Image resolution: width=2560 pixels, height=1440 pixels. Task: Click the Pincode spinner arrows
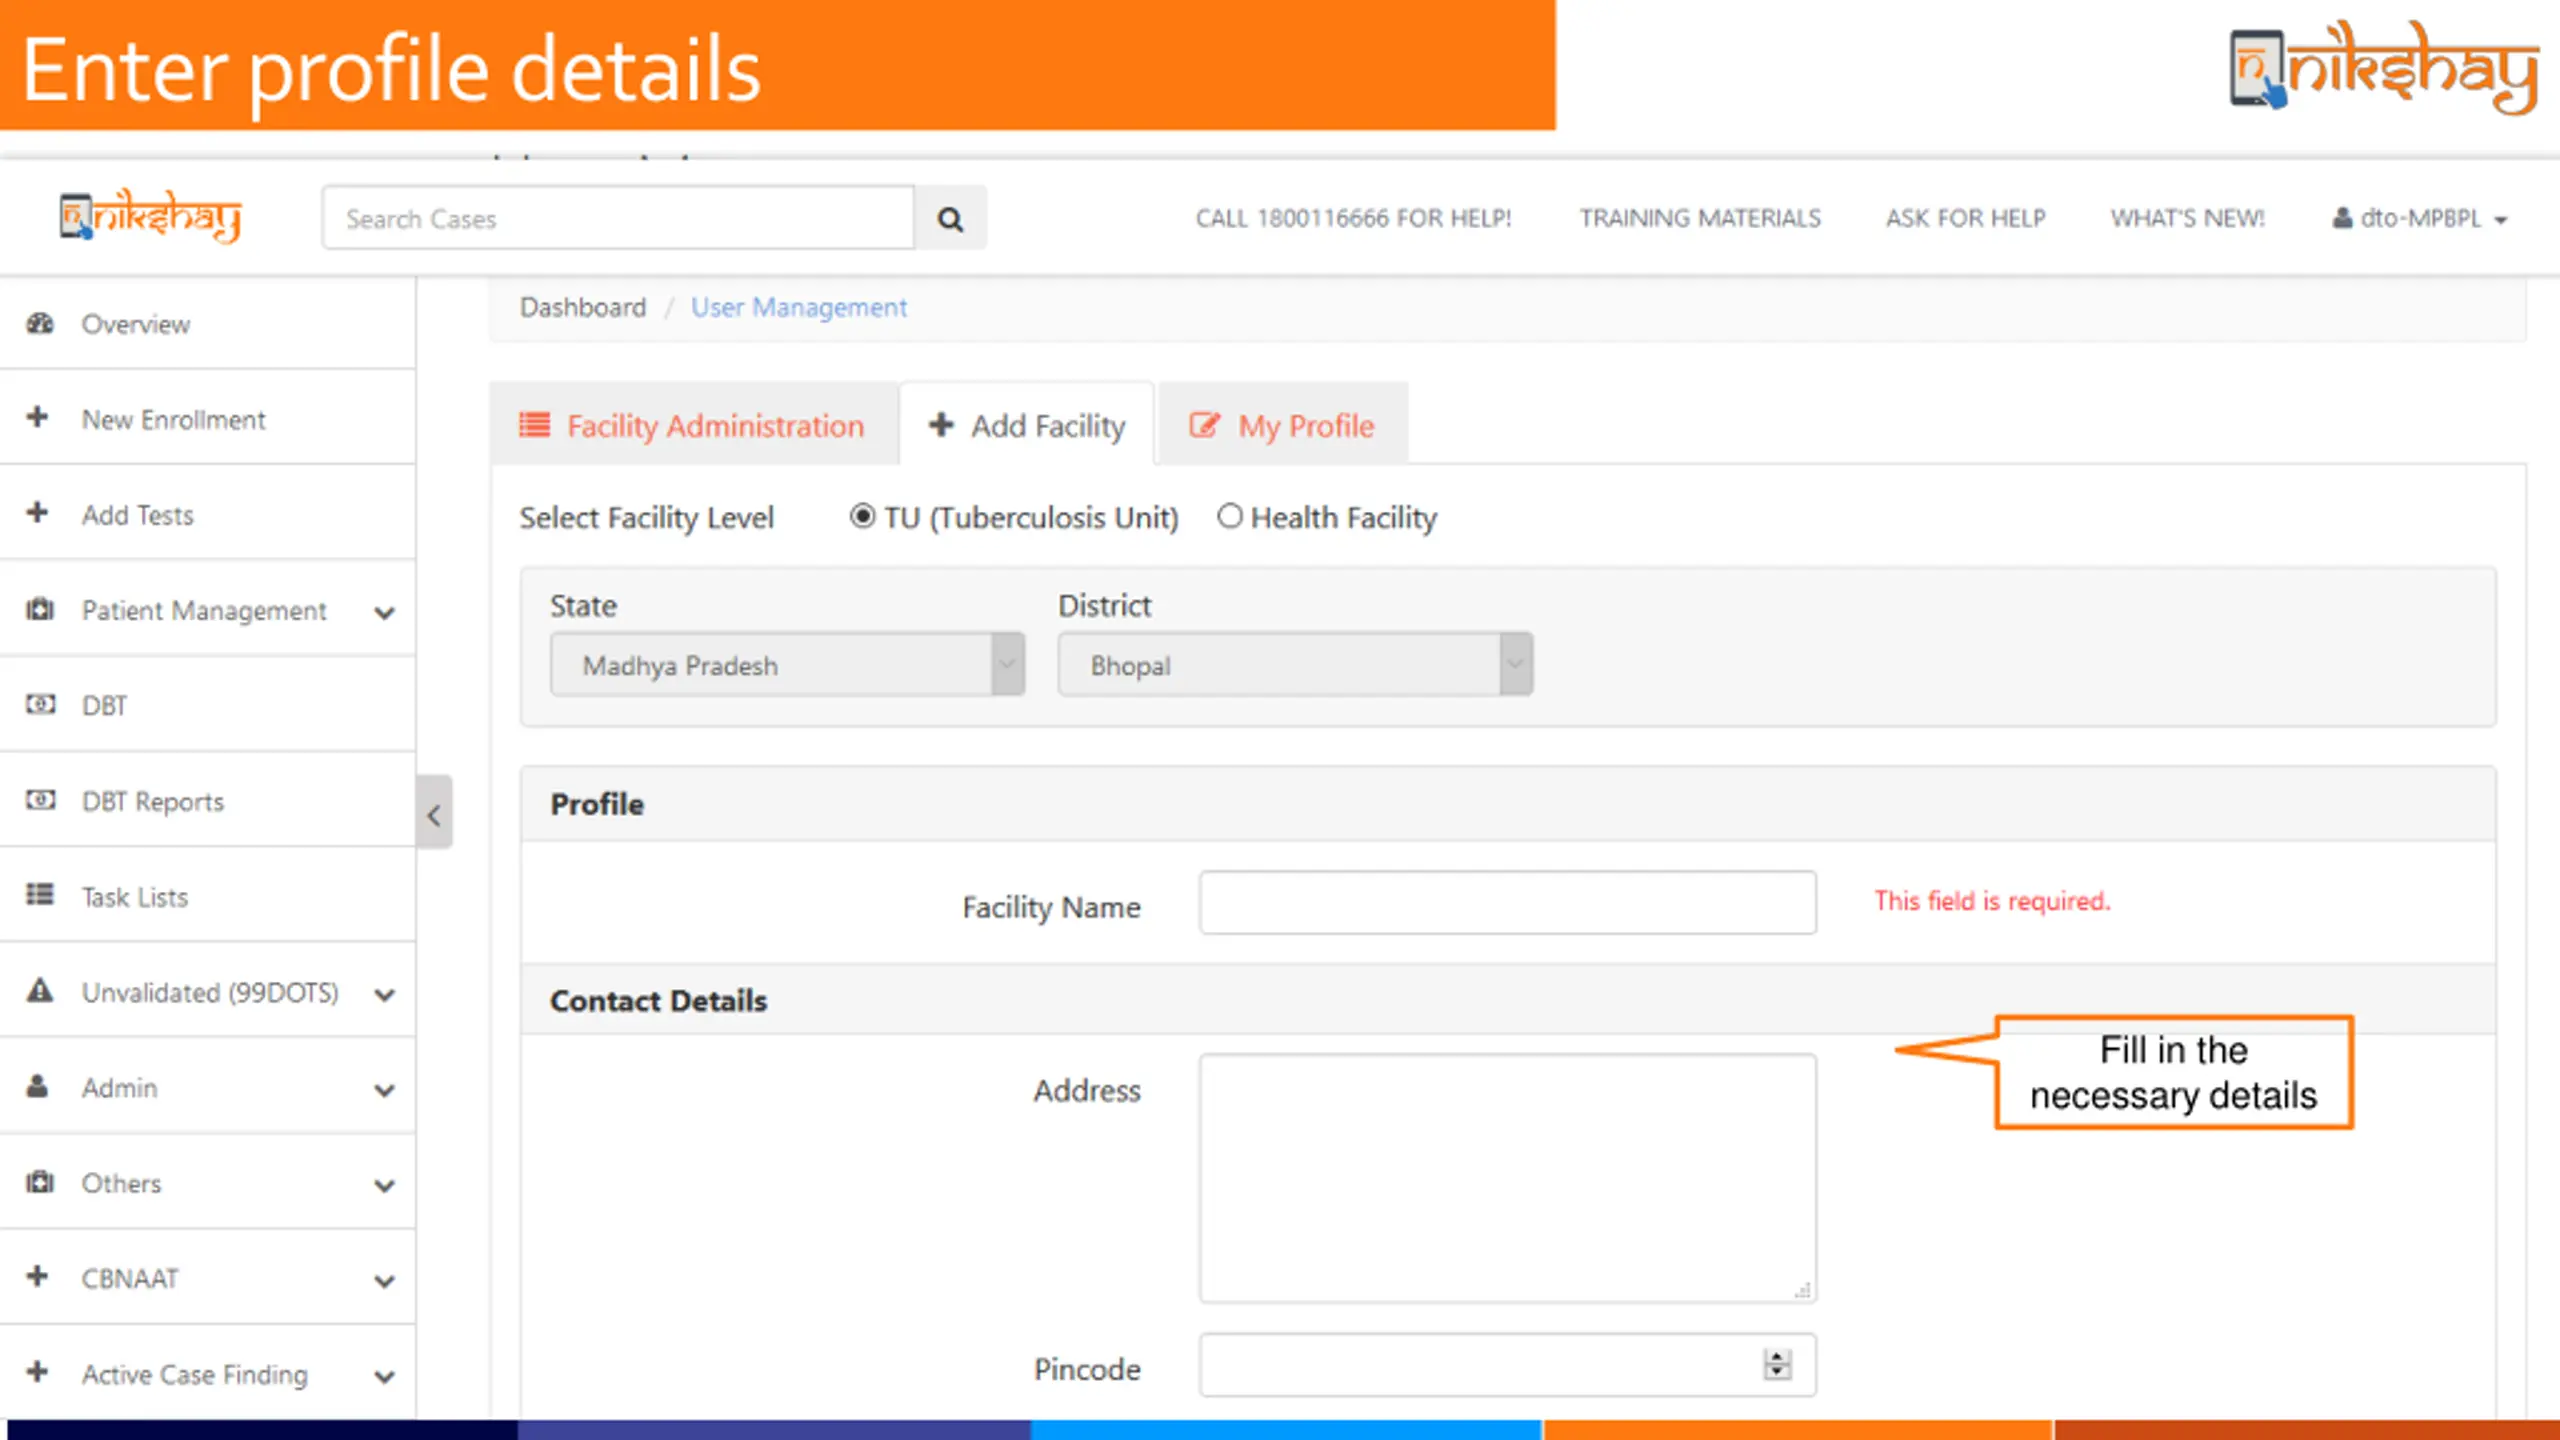click(1777, 1365)
